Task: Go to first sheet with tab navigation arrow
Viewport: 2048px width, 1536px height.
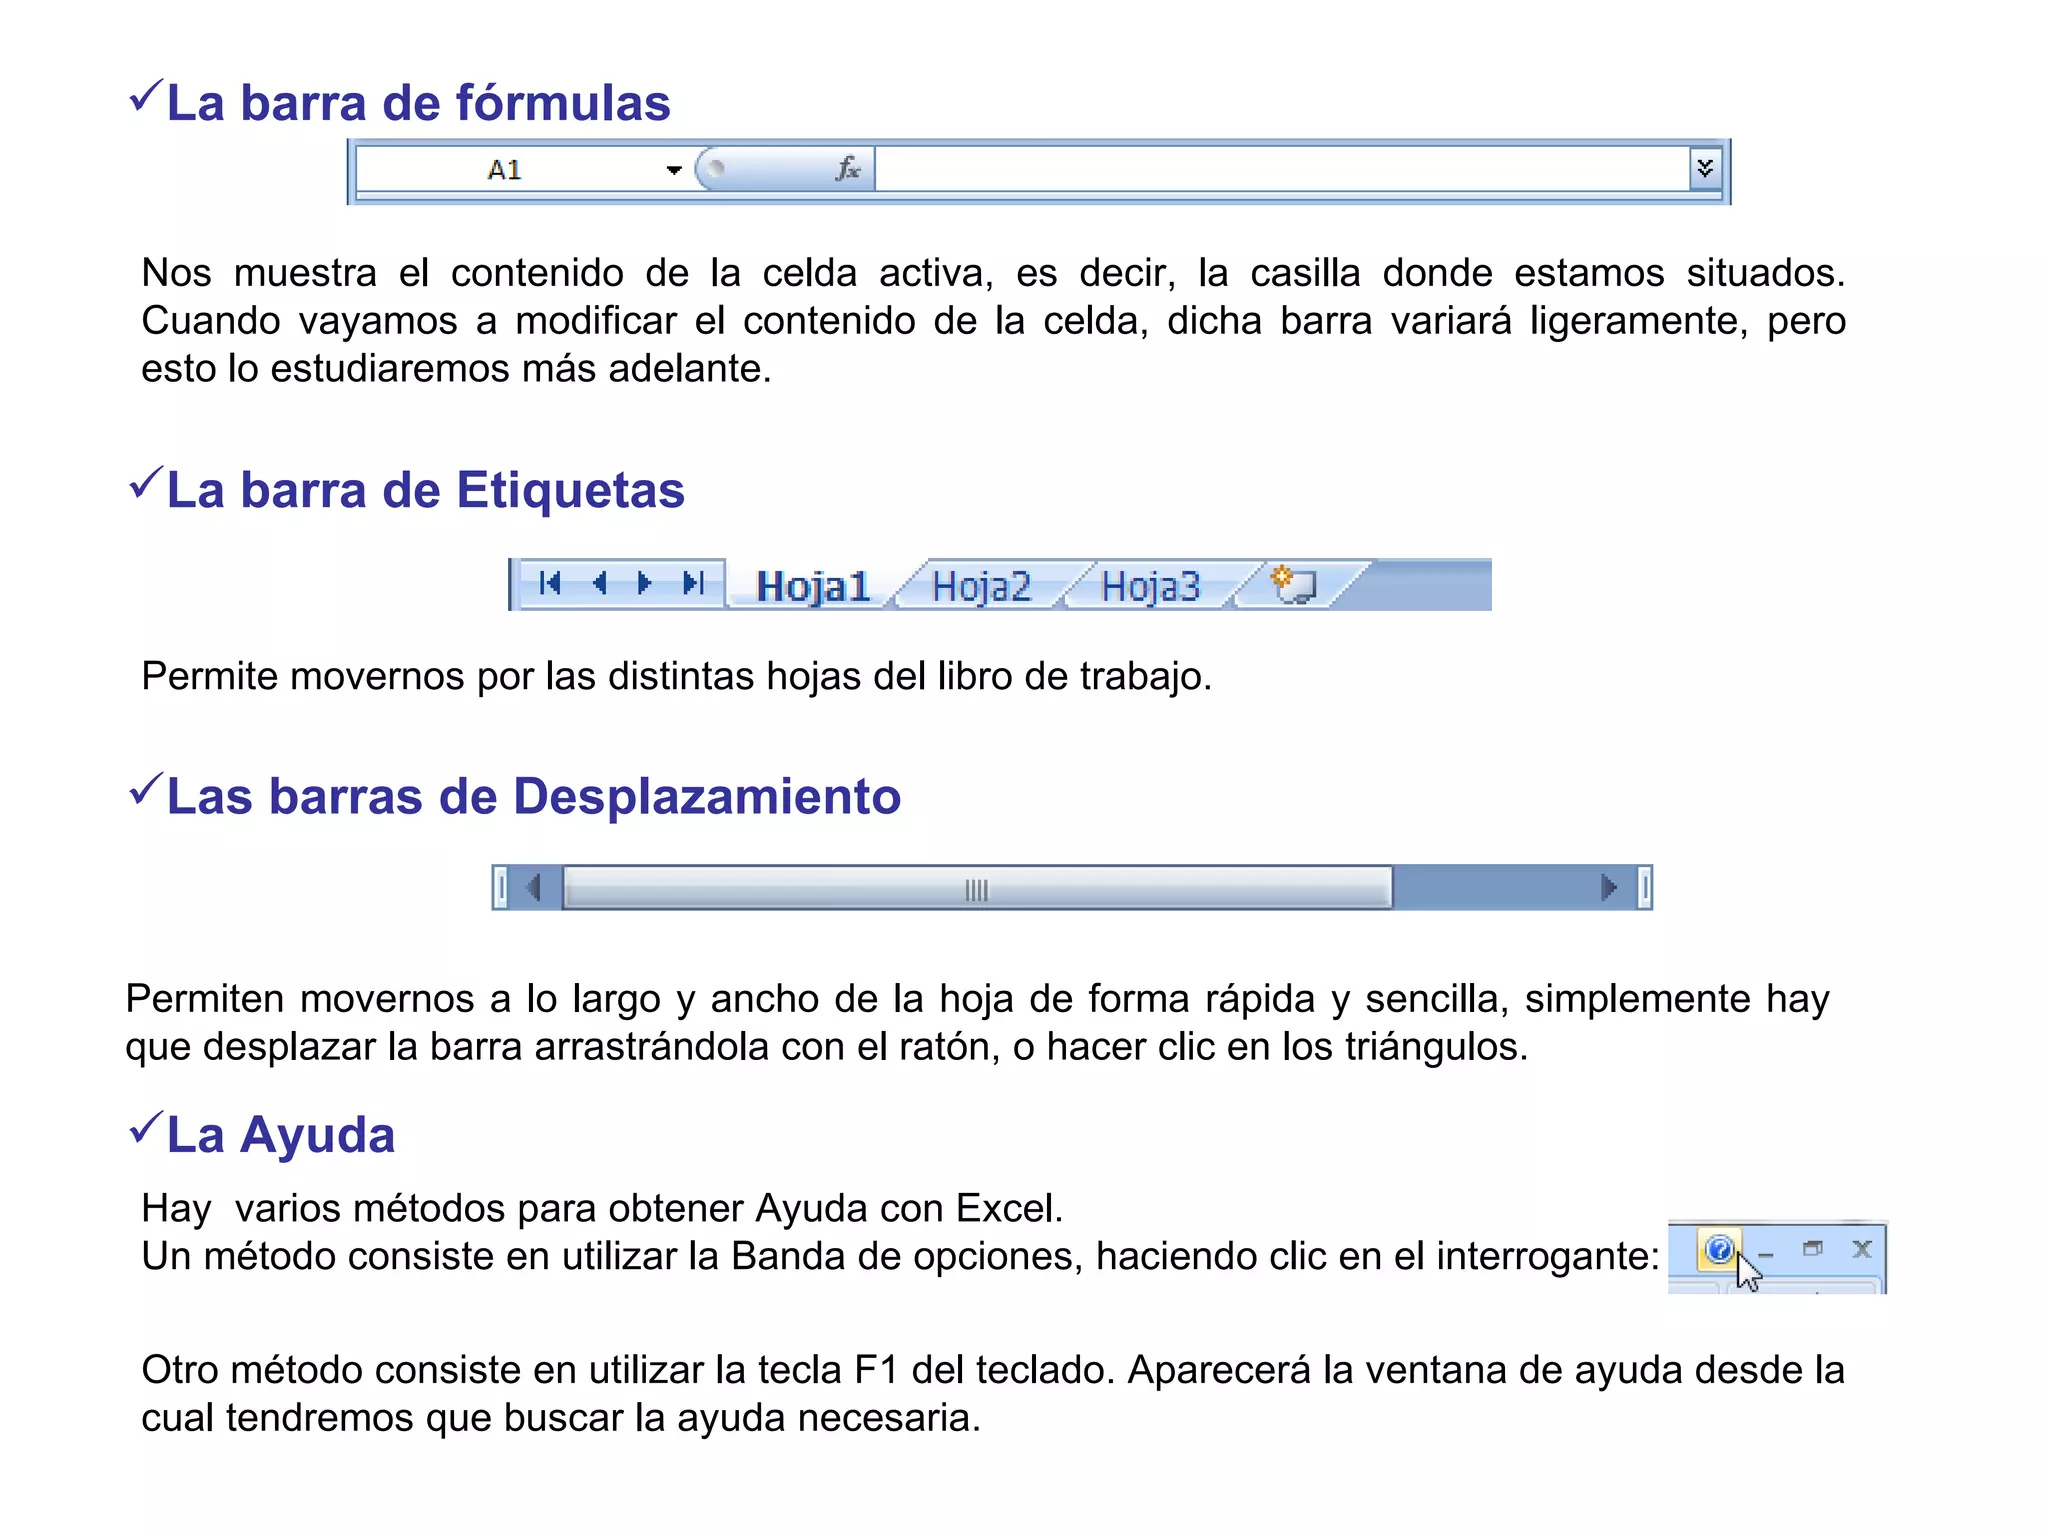Action: [x=549, y=583]
